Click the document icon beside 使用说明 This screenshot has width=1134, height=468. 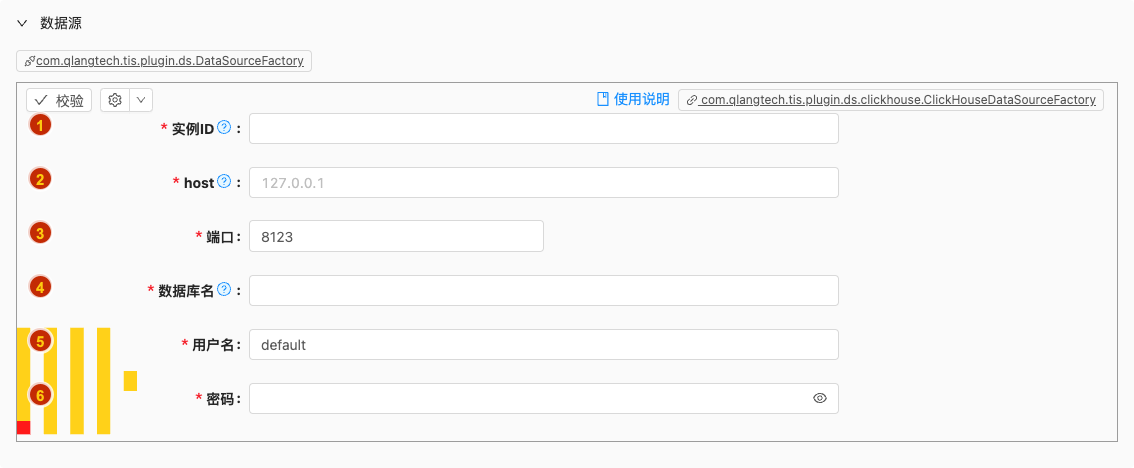pyautogui.click(x=603, y=99)
